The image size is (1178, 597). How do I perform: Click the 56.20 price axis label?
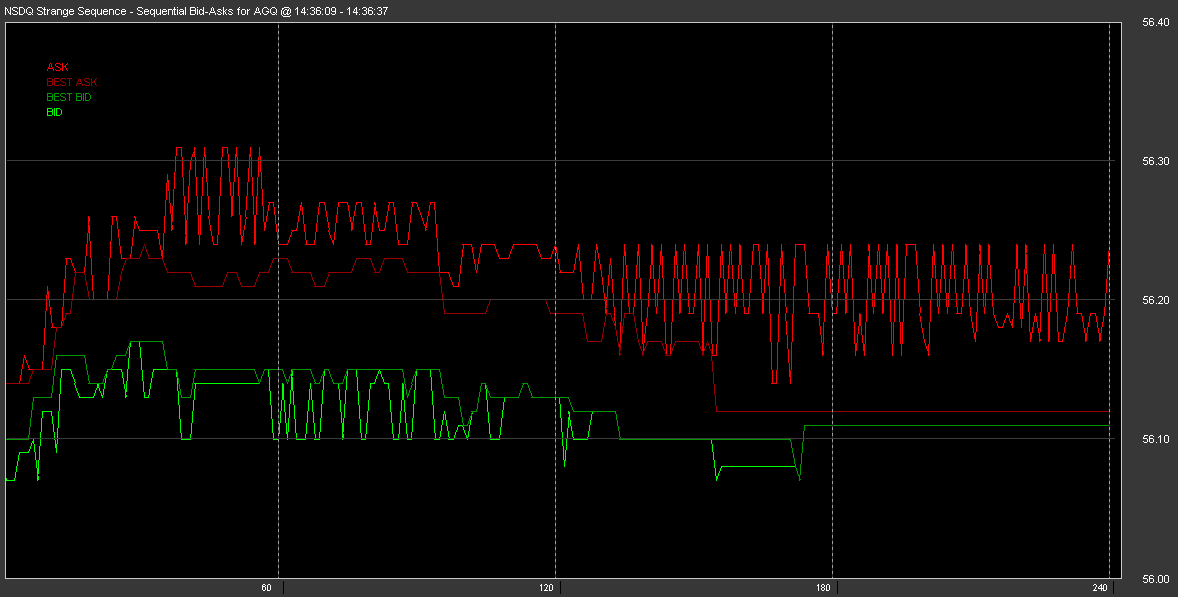coord(1155,300)
